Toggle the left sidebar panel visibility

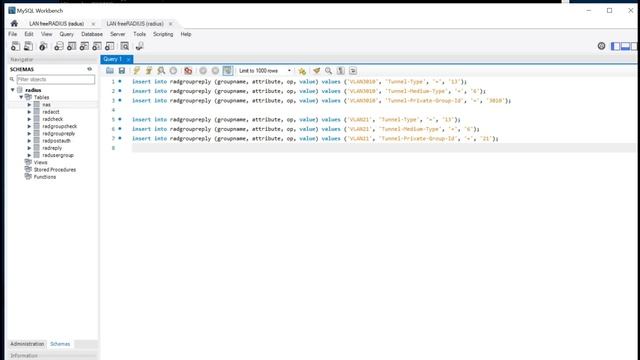coord(616,46)
